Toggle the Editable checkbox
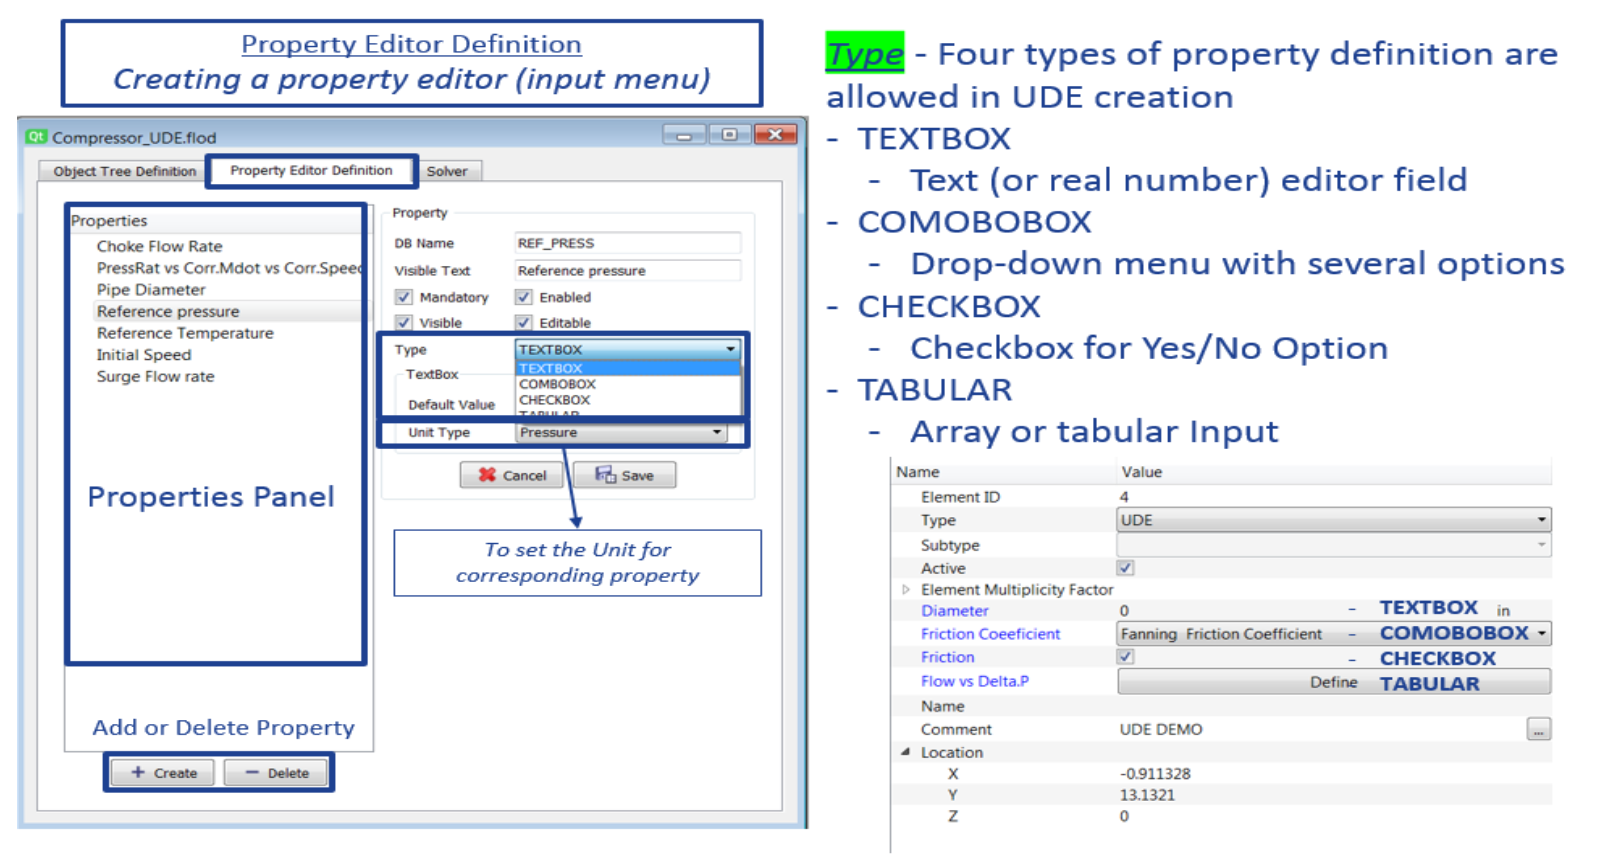Screen dimensions: 1597x862 [523, 322]
